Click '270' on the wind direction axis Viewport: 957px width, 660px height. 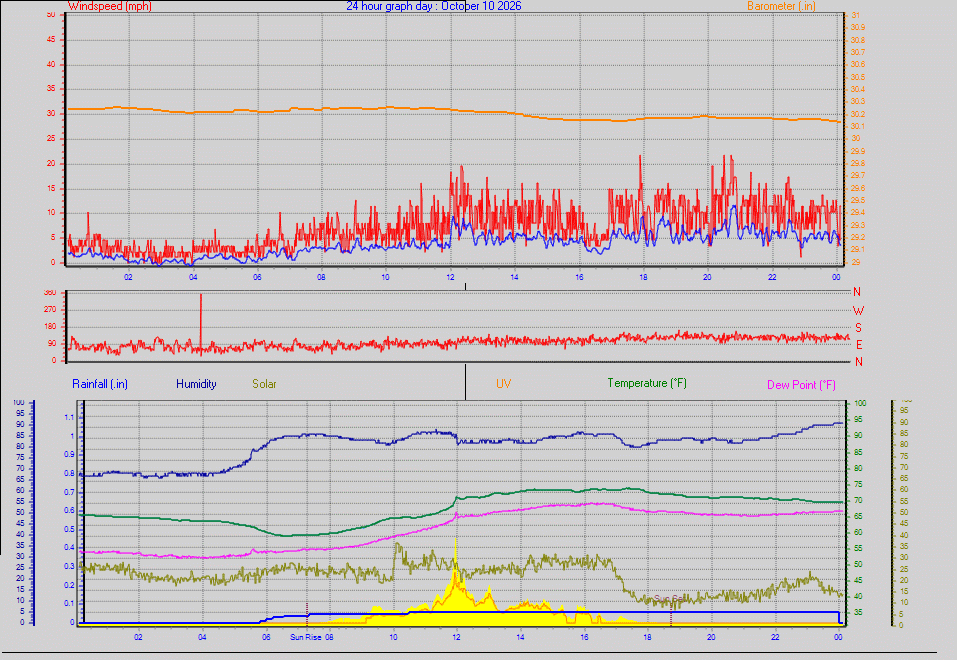pos(50,310)
